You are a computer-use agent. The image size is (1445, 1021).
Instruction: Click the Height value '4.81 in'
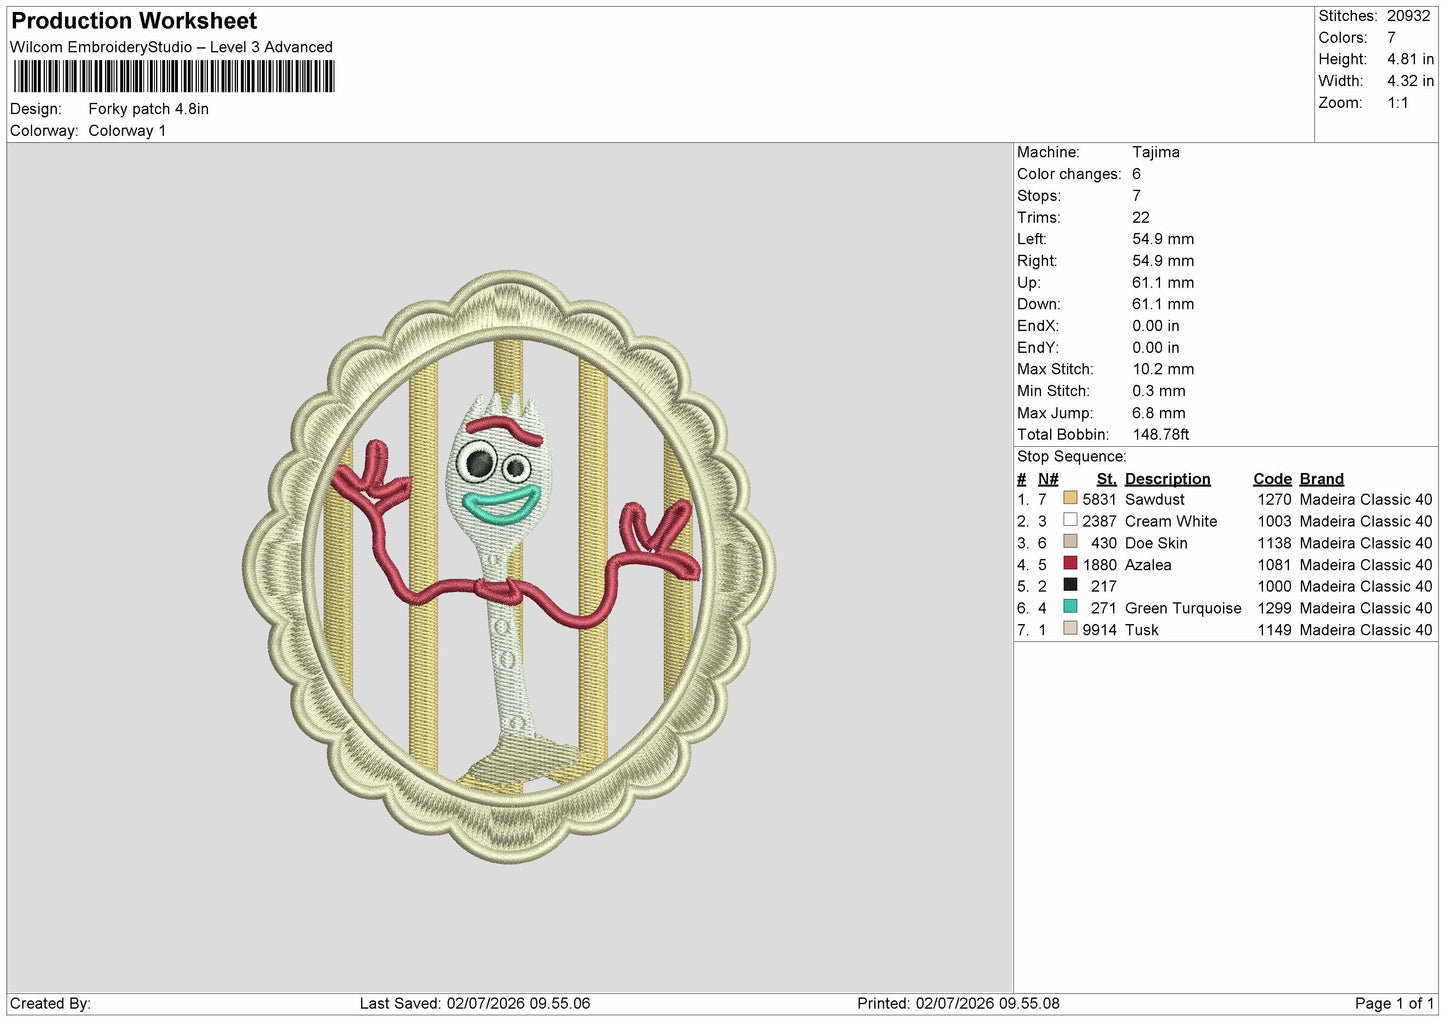[x=1410, y=59]
